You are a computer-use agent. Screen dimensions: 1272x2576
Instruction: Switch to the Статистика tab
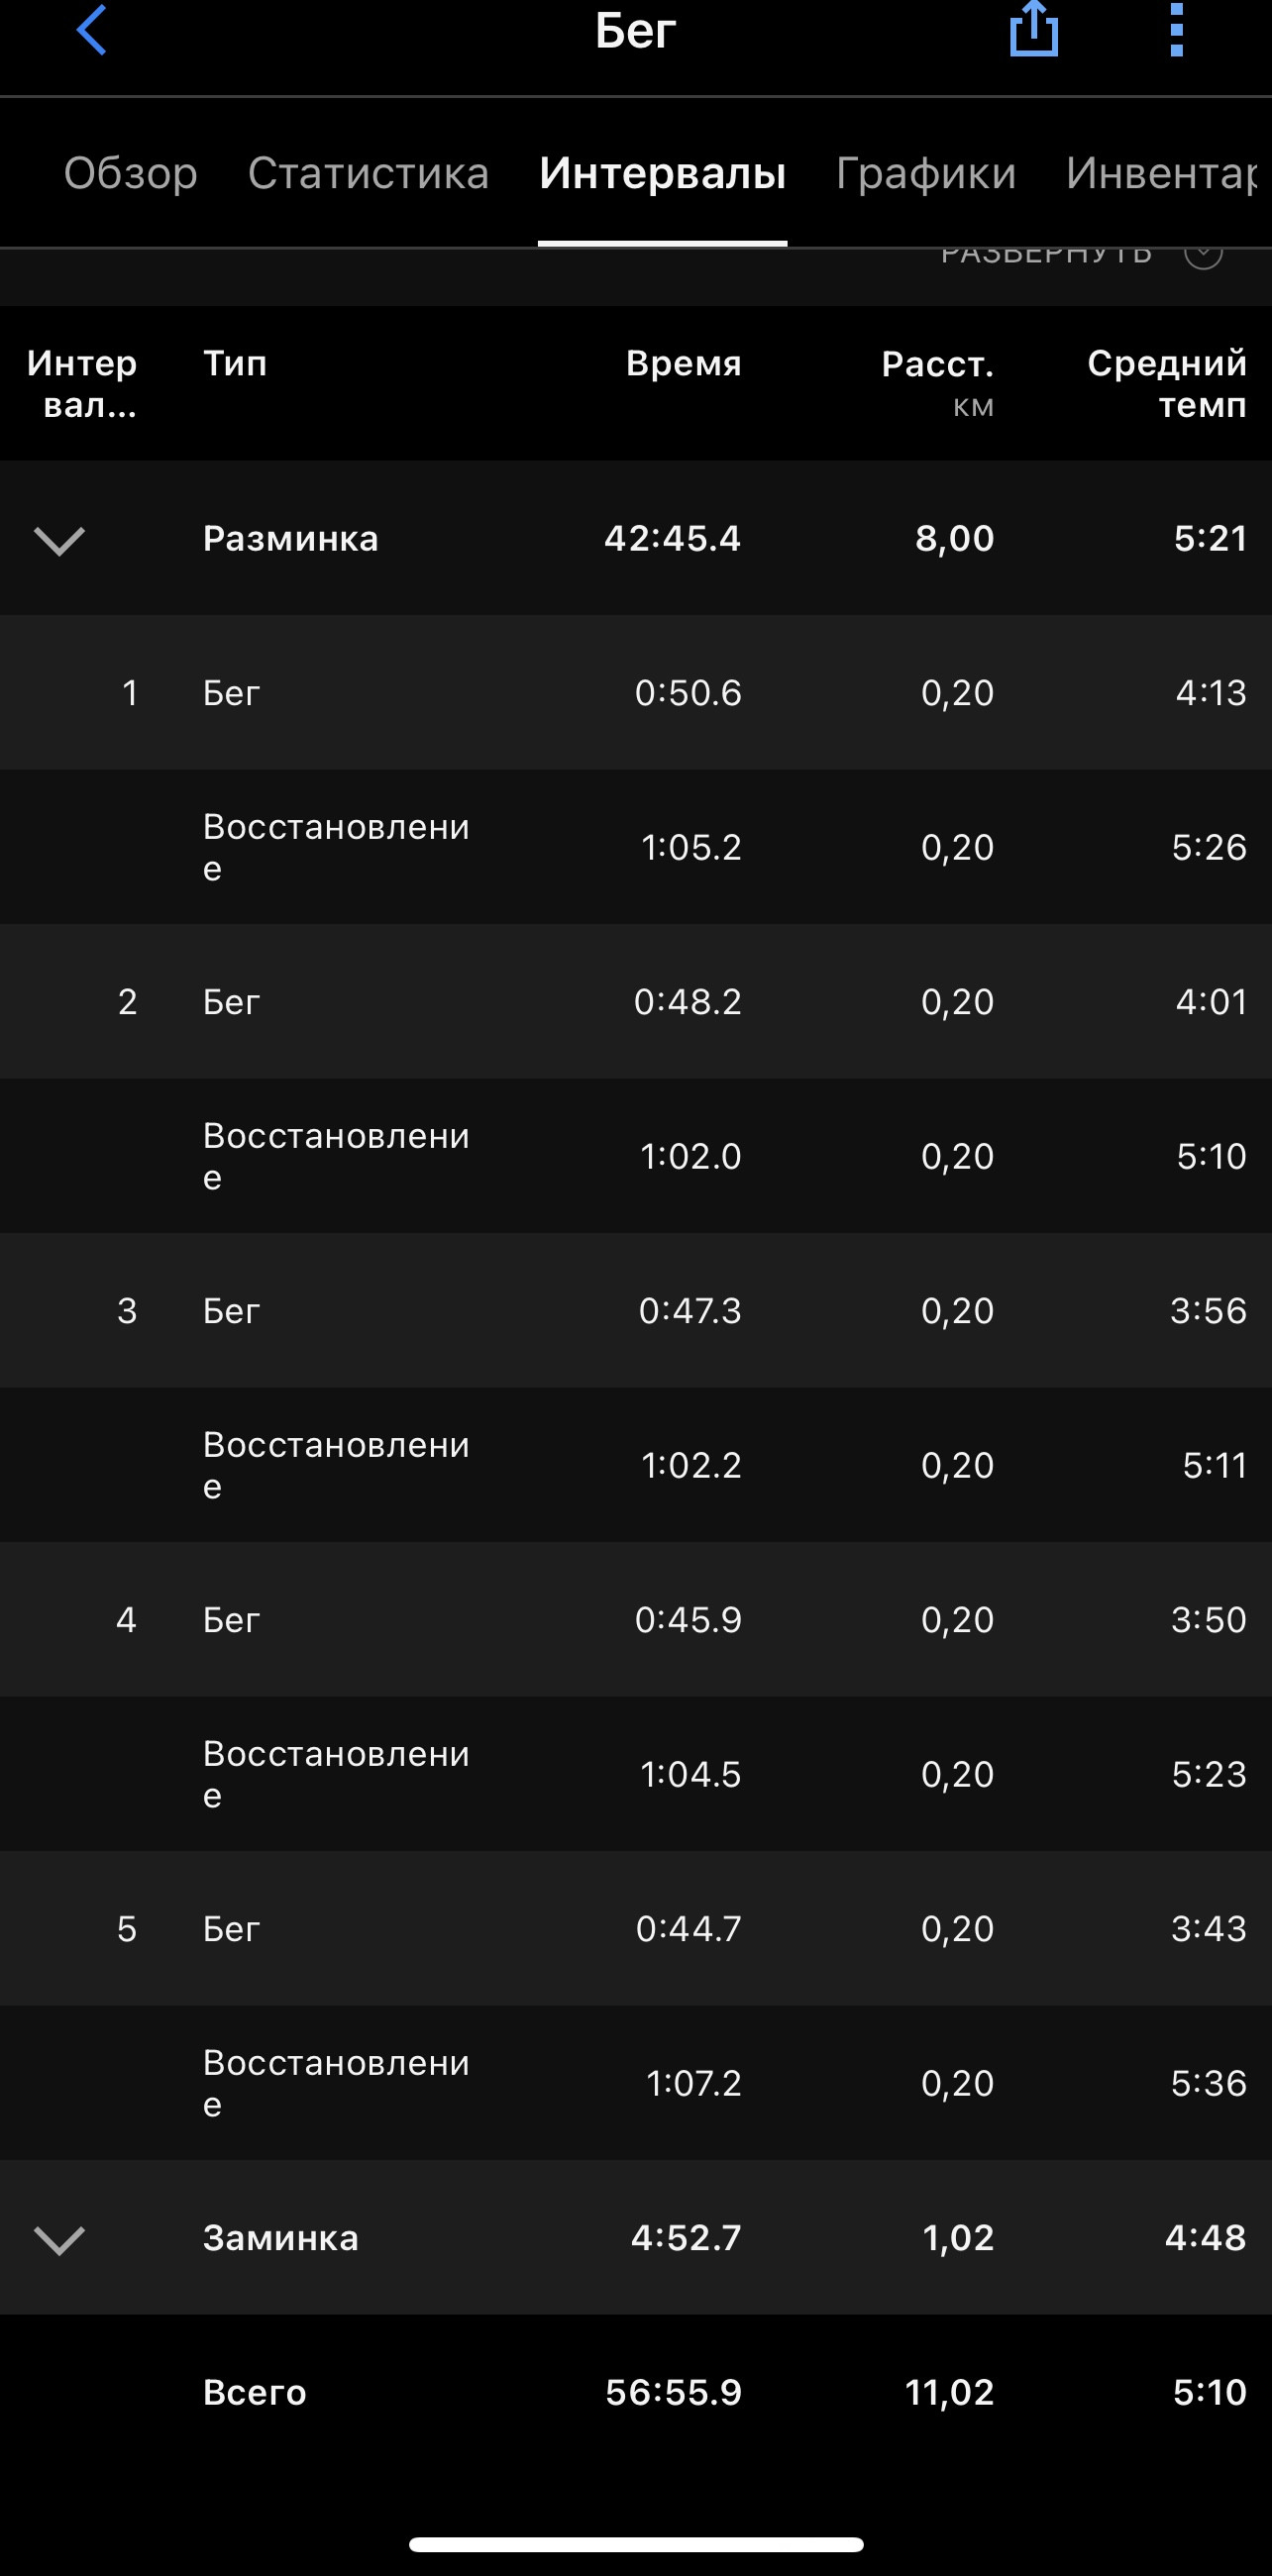tap(368, 173)
